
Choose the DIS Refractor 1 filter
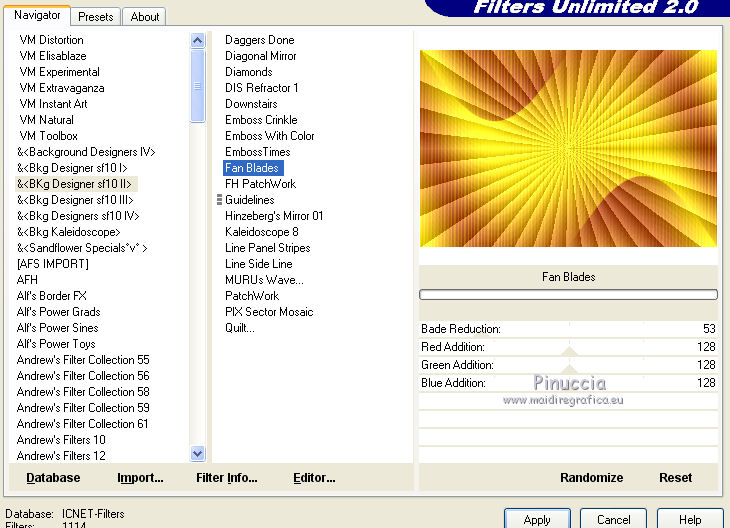(261, 88)
